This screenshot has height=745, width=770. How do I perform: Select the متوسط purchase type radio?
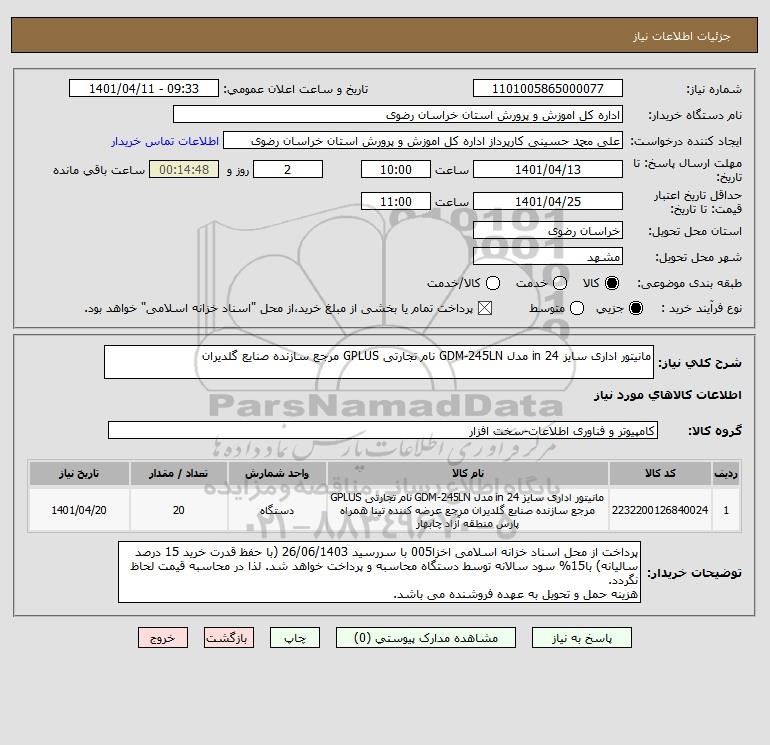point(577,308)
